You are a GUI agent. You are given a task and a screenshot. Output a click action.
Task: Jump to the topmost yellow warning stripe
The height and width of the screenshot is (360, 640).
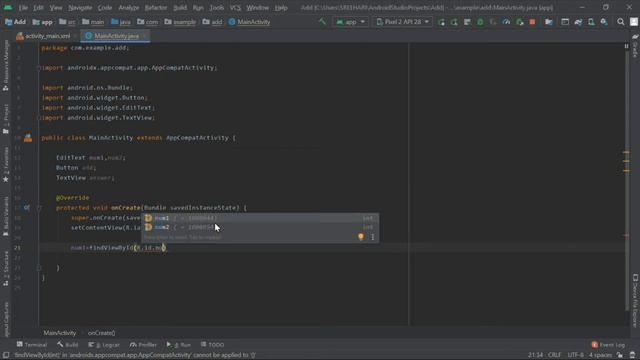[x=627, y=152]
